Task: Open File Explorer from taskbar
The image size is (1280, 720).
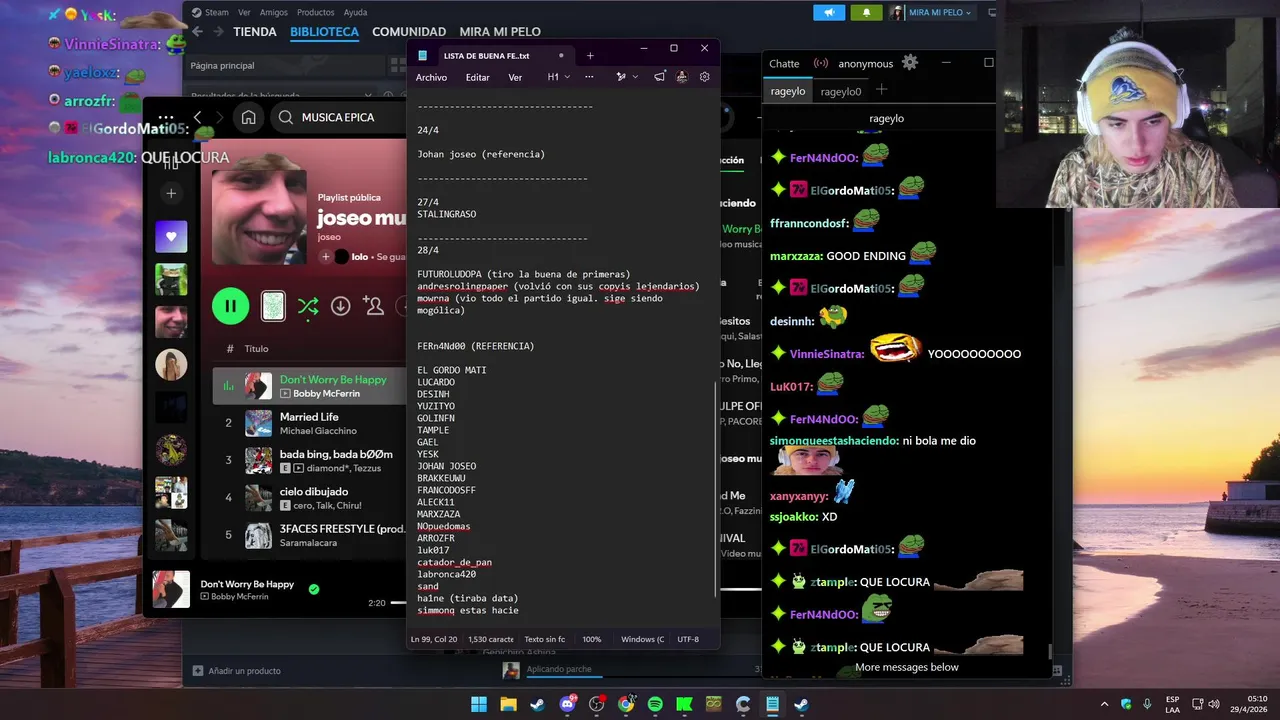Action: [508, 704]
